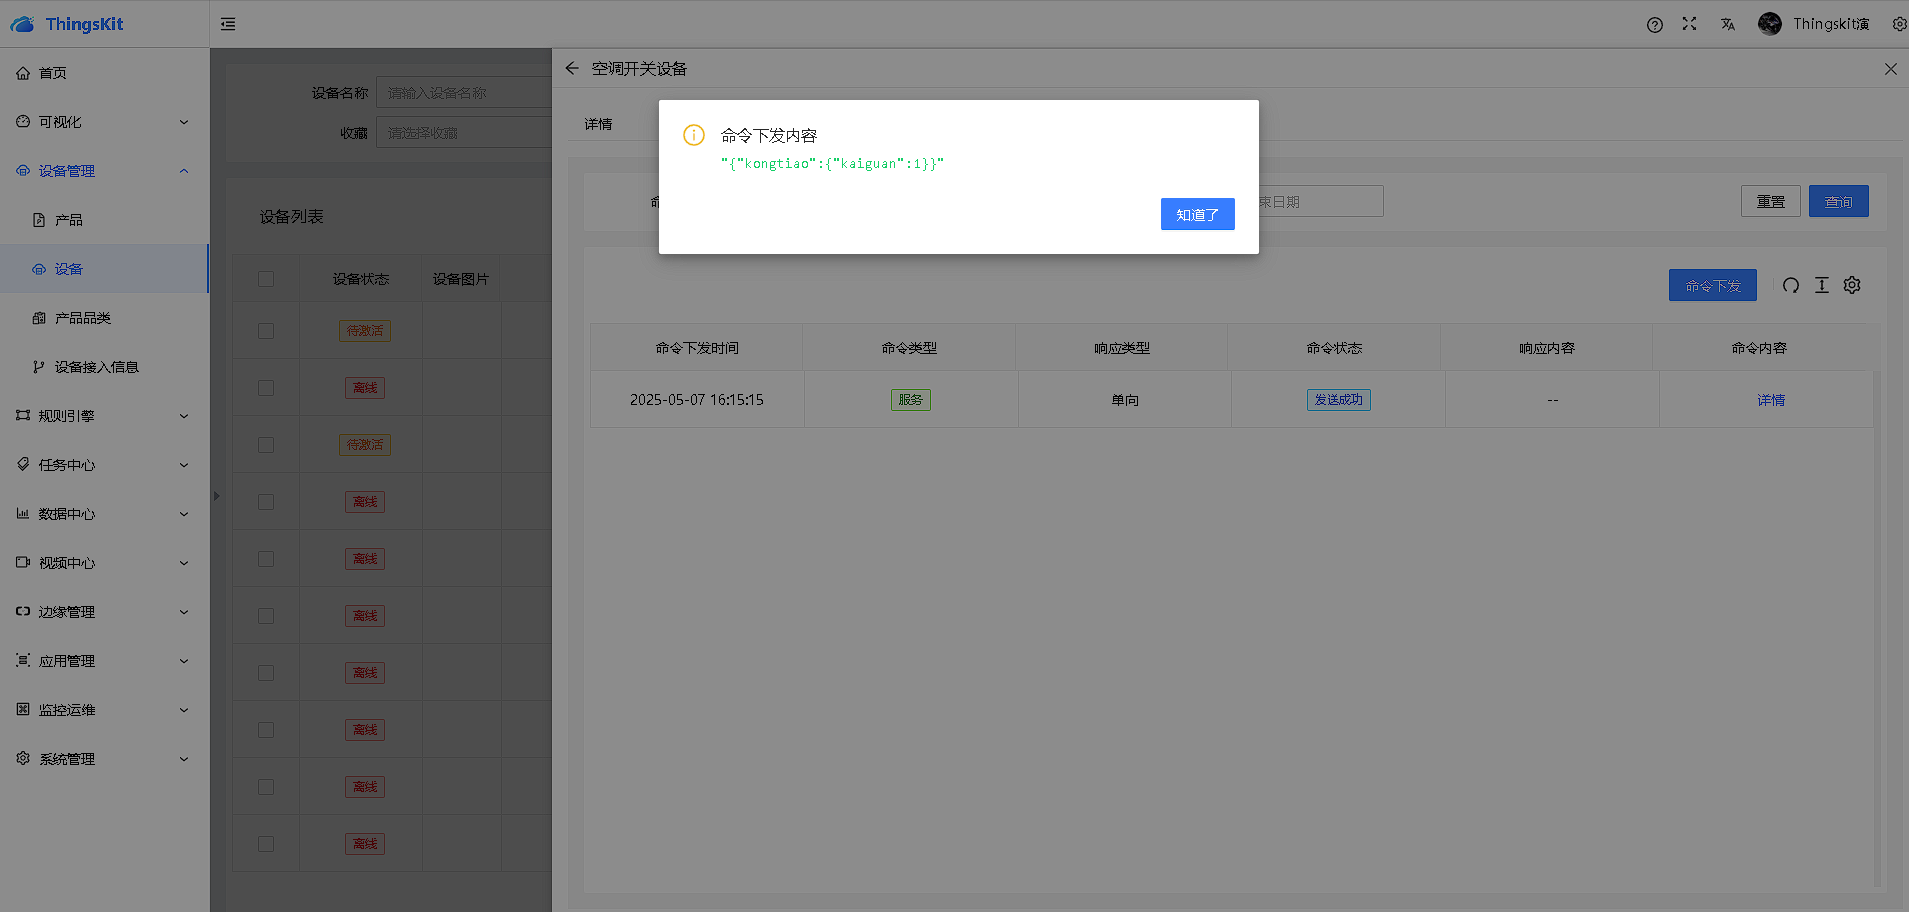Refresh the command table
The image size is (1909, 912).
[1790, 286]
